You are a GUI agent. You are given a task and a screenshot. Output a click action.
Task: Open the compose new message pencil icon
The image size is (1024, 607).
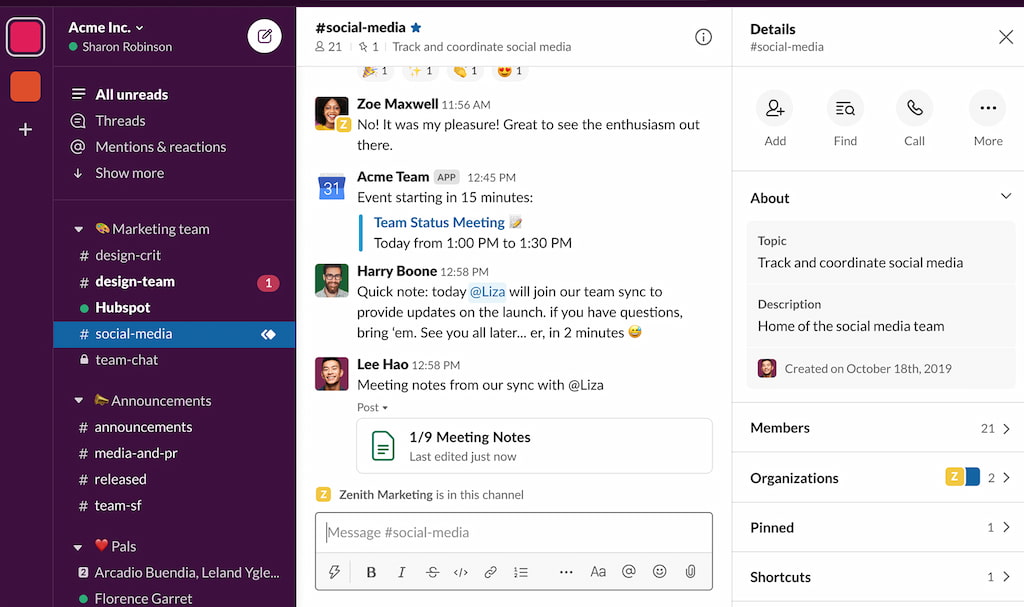[x=263, y=37]
